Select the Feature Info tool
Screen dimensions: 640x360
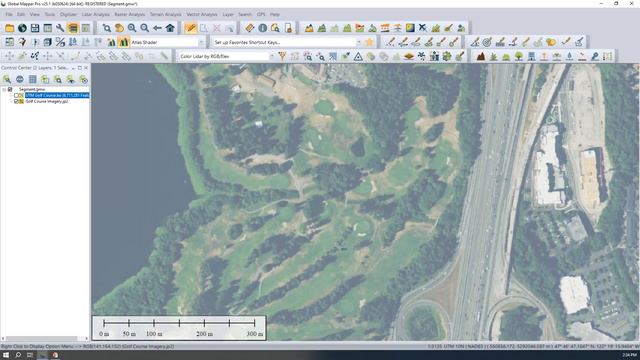(x=262, y=28)
